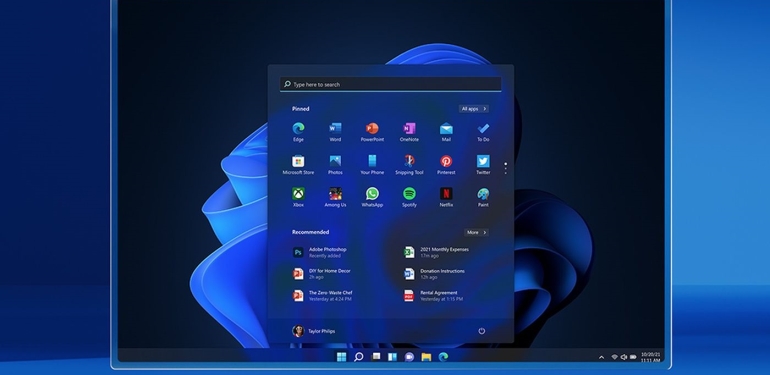Open the date and time clock
This screenshot has height=375, width=770.
[x=650, y=357]
